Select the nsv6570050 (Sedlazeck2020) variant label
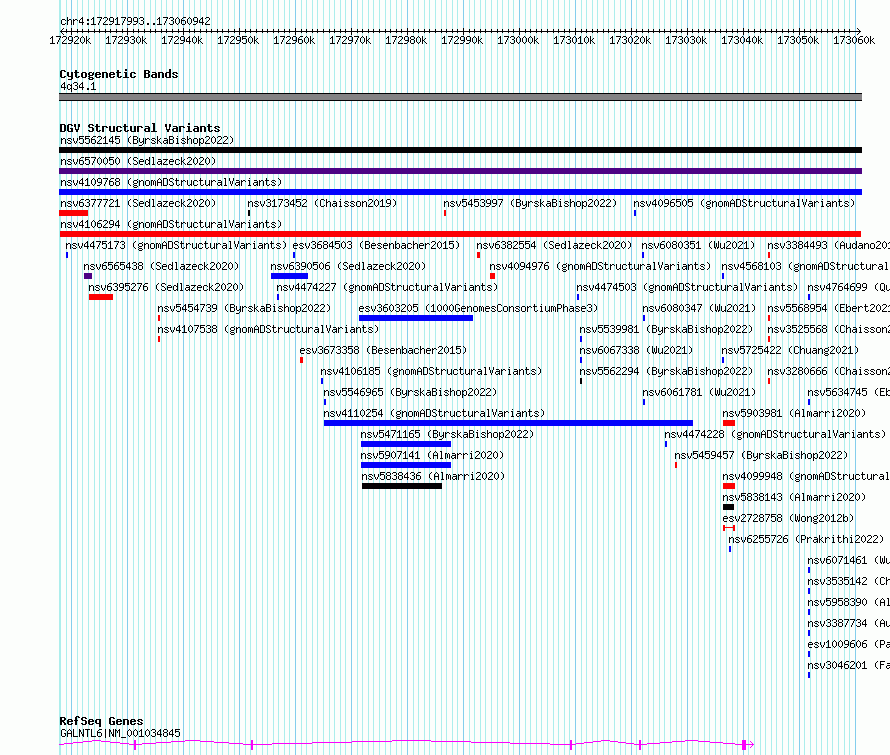 (x=138, y=161)
